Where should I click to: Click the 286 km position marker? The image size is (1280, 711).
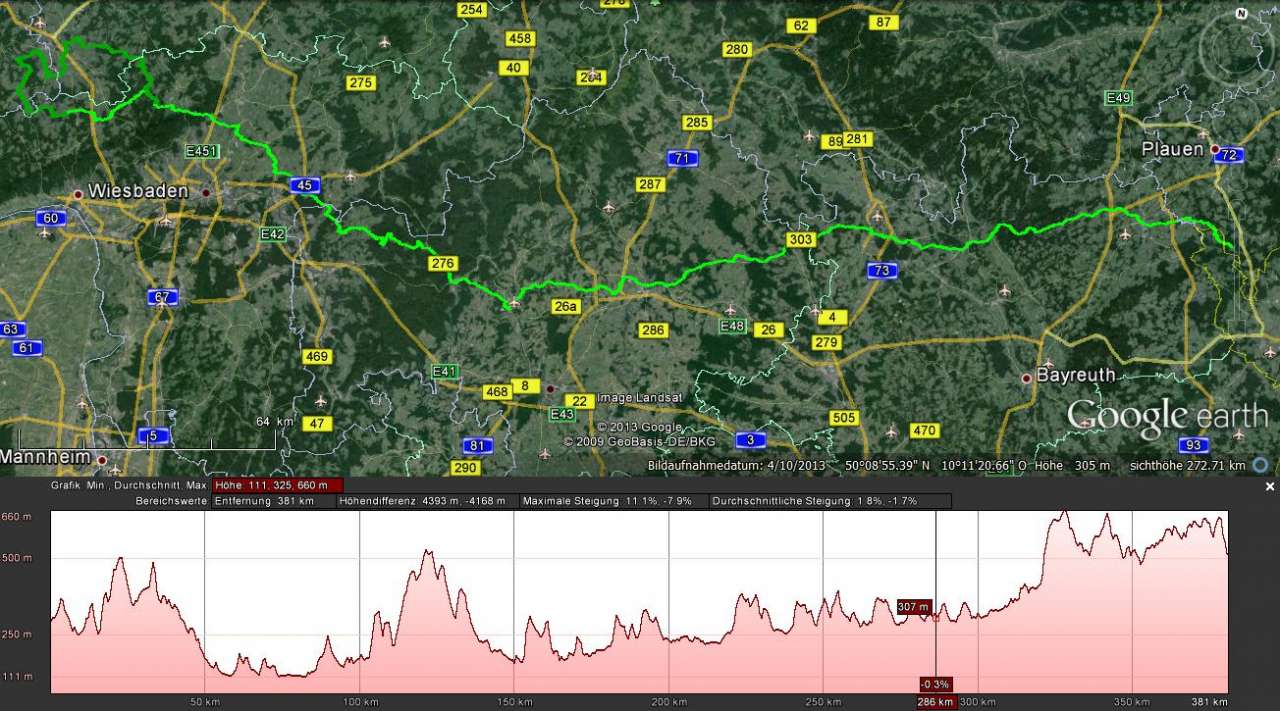[936, 702]
